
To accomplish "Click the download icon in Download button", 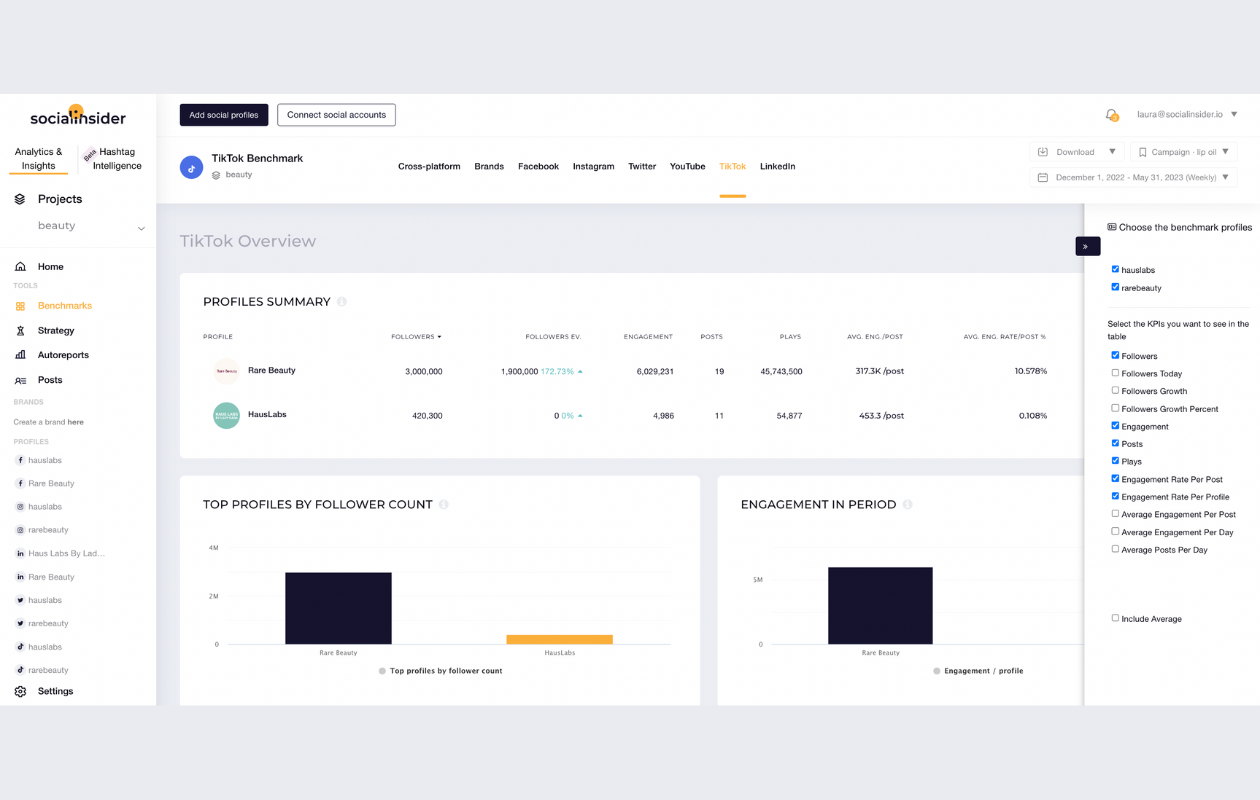I will coord(1043,152).
